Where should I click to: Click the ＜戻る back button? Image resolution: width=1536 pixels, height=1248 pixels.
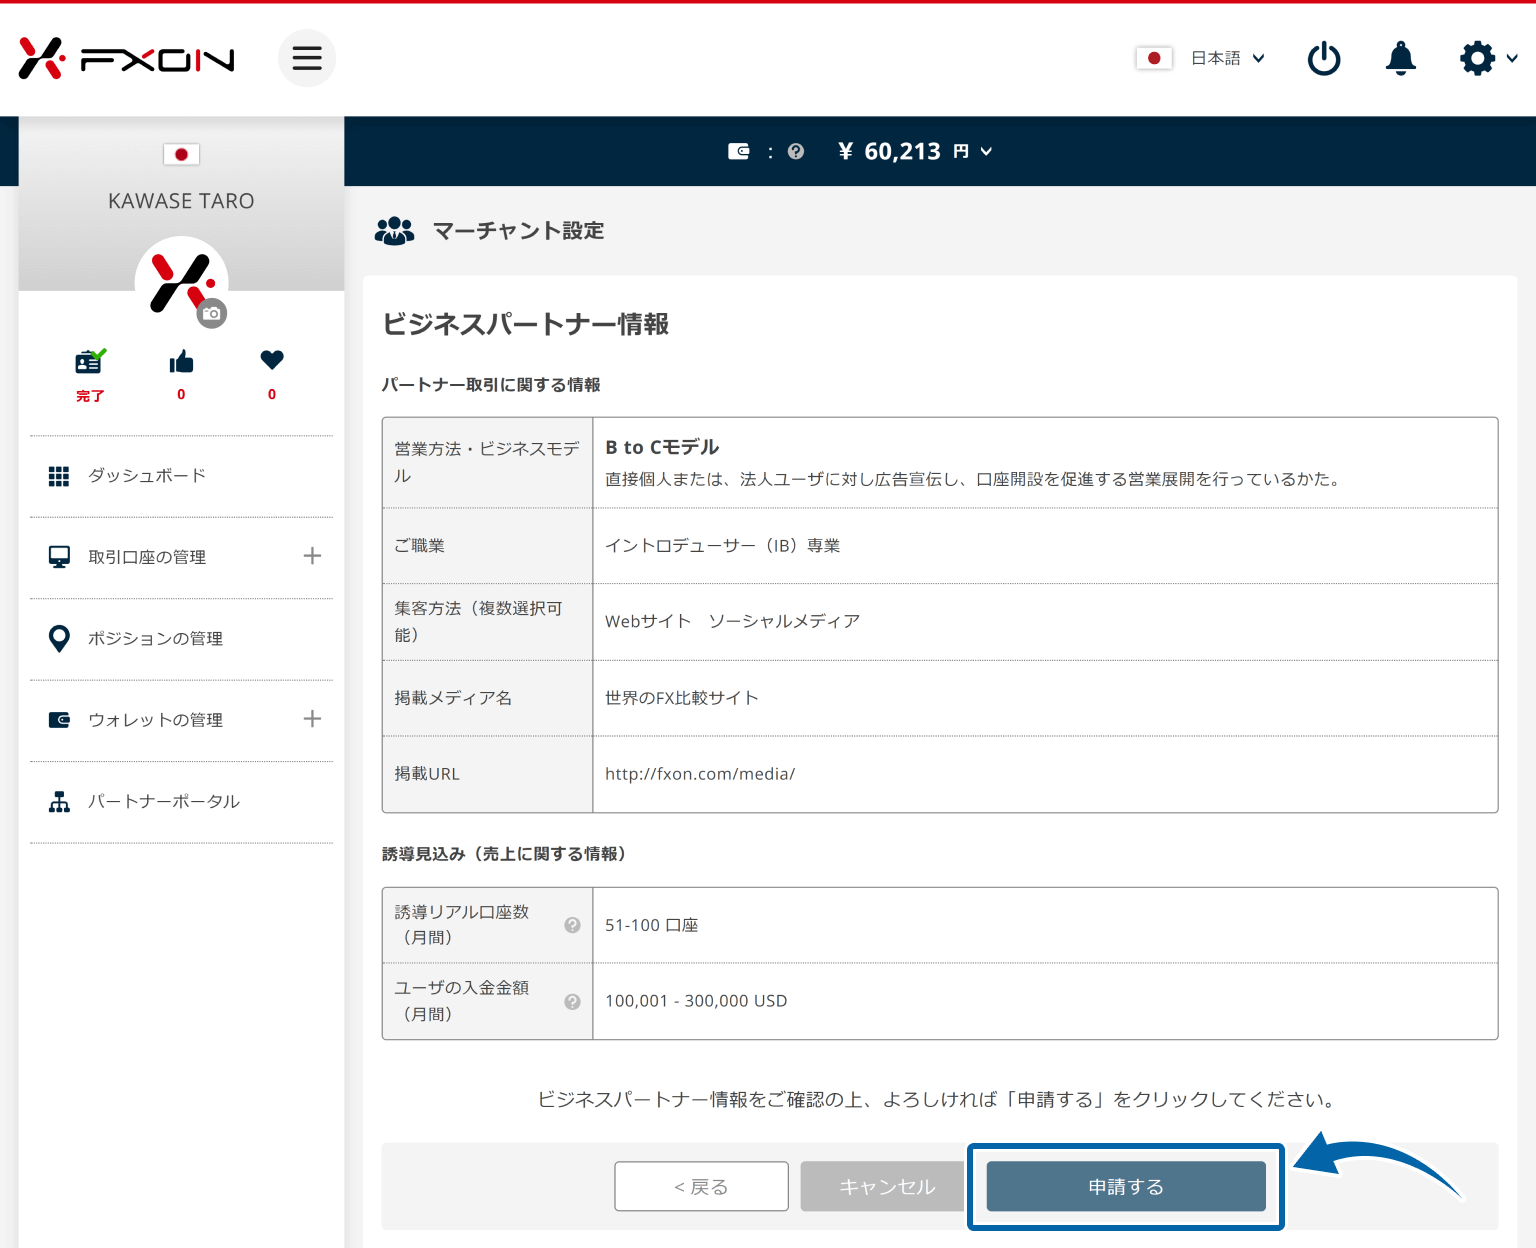point(701,1187)
